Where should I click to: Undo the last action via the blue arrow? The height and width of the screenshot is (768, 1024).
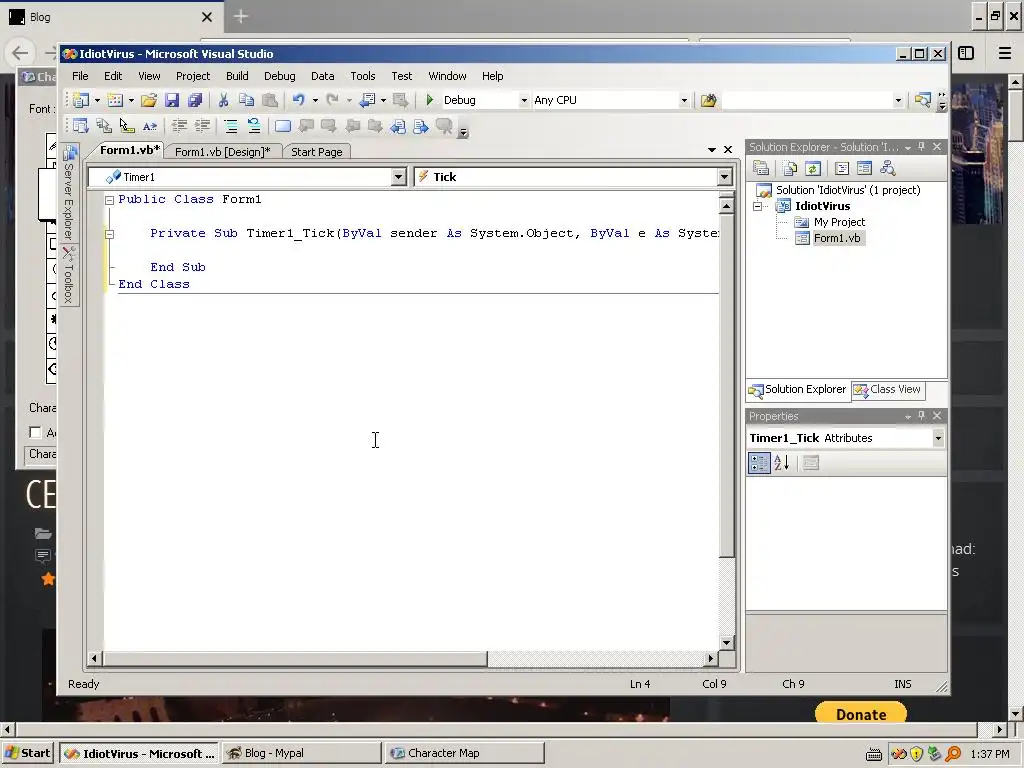click(x=298, y=100)
